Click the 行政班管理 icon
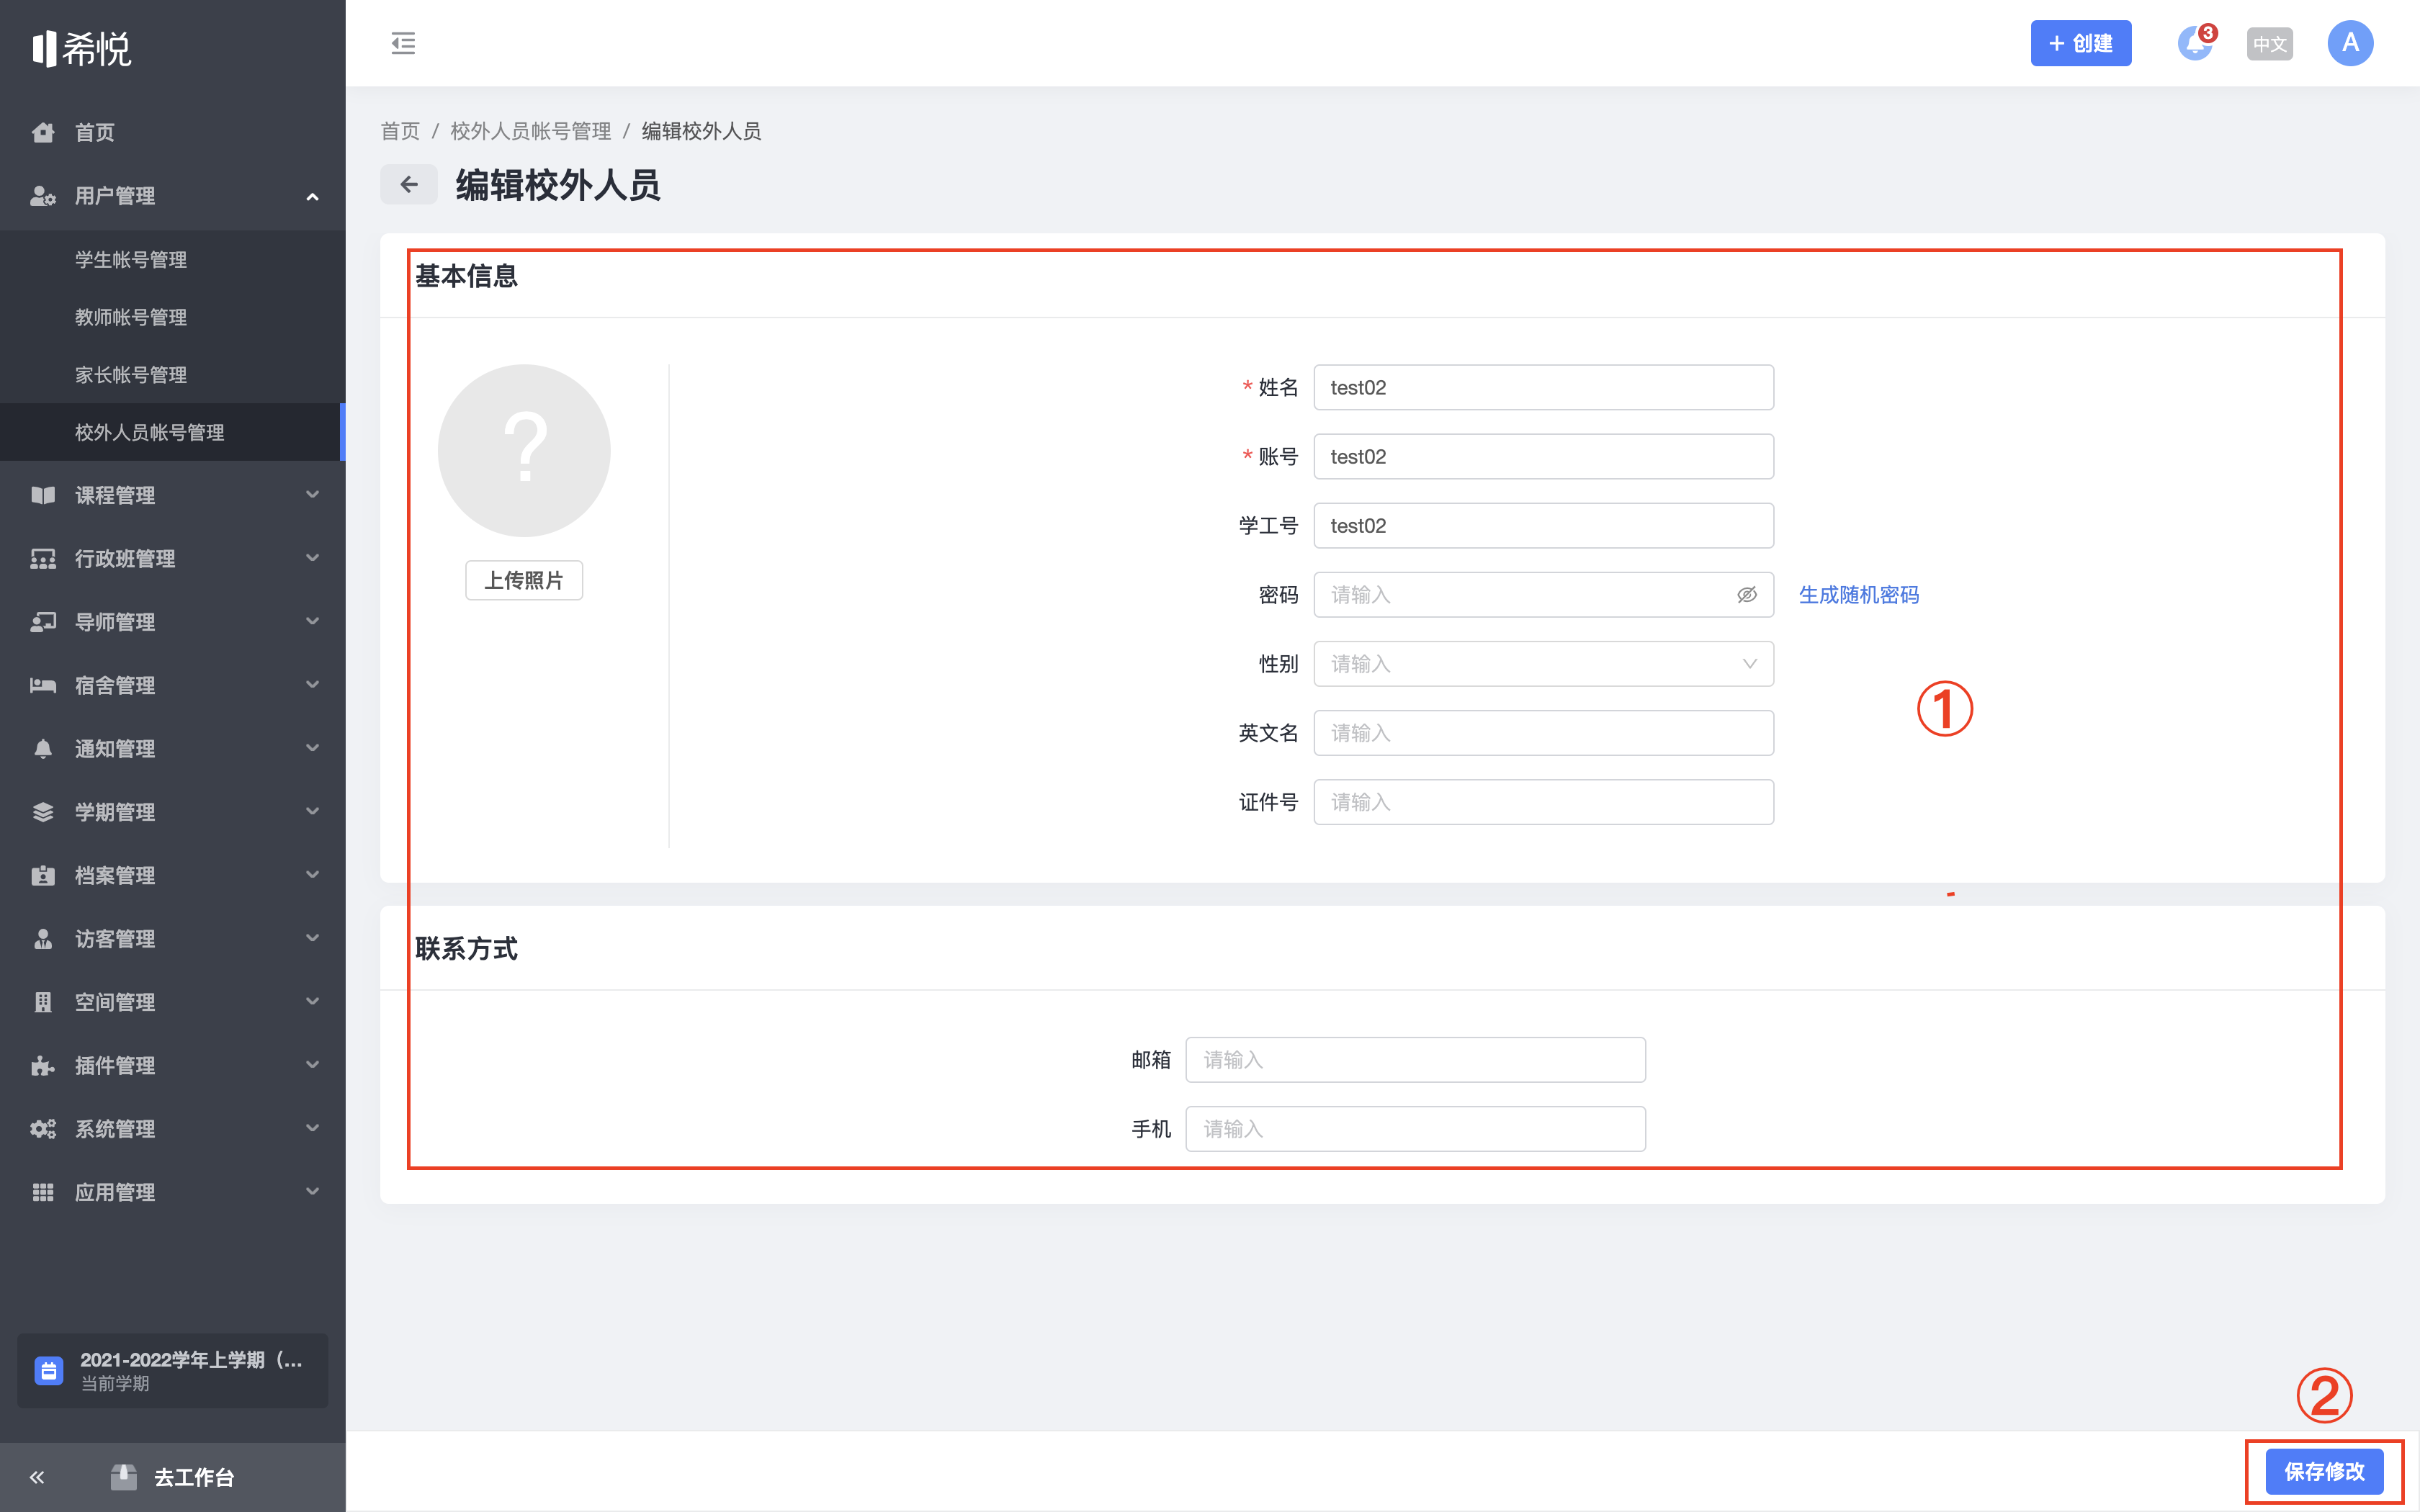 click(43, 558)
